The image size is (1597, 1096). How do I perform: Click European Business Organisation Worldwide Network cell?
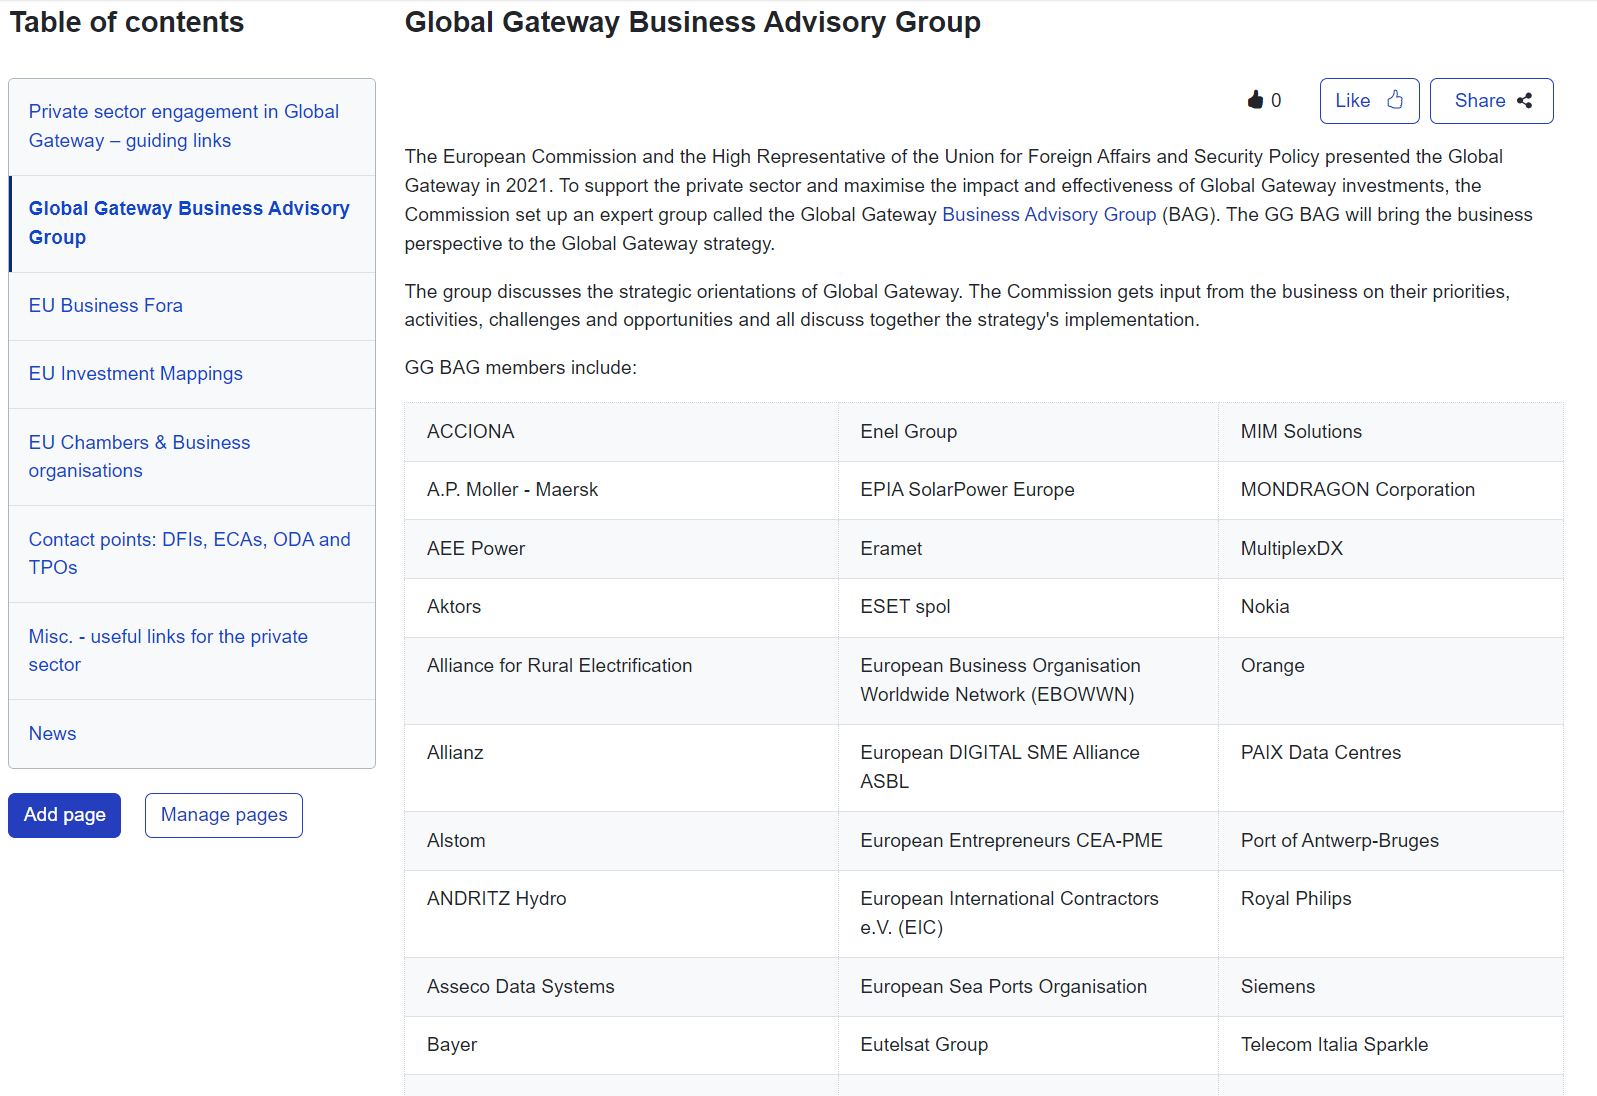1028,681
